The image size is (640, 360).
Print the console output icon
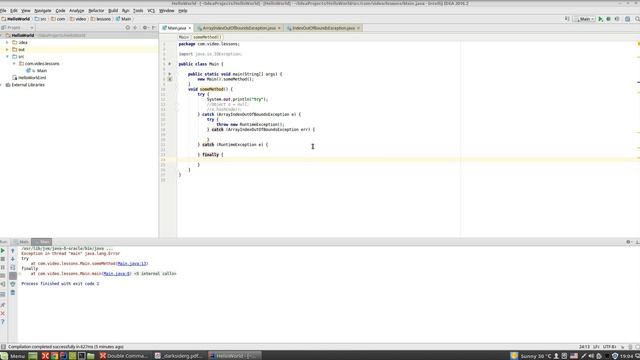point(13,284)
